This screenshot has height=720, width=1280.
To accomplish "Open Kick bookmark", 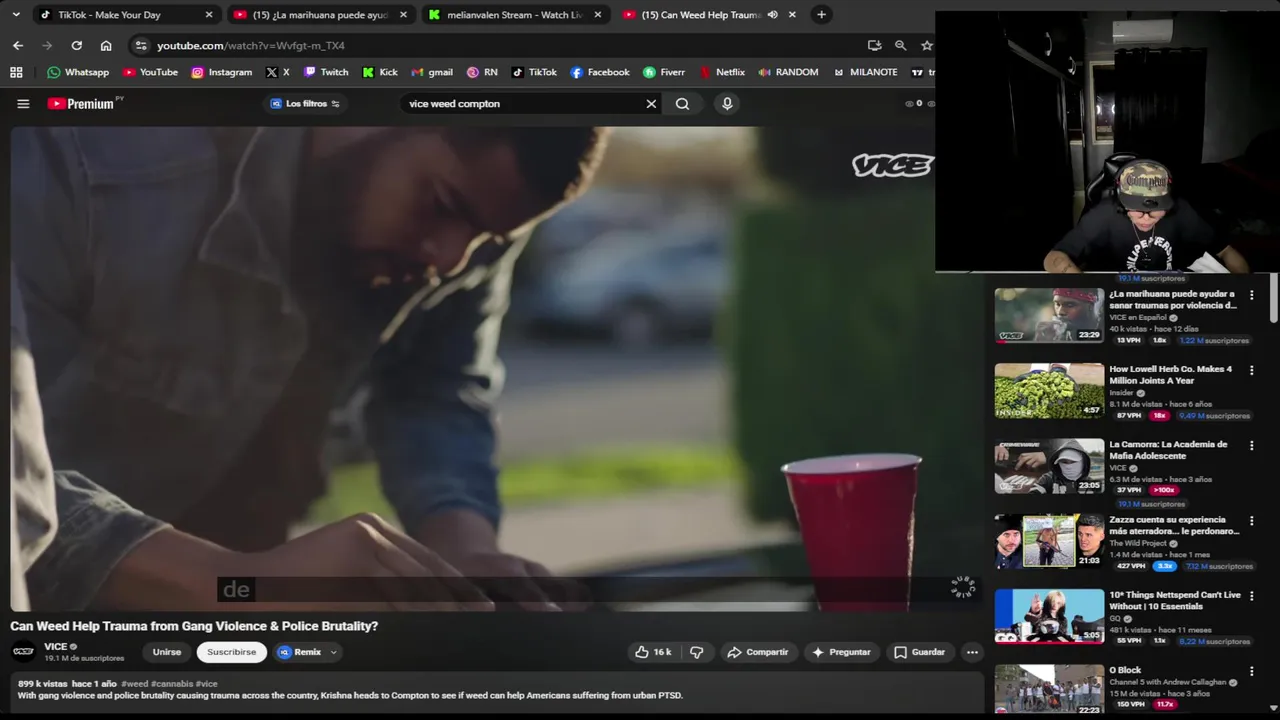I will pos(380,72).
